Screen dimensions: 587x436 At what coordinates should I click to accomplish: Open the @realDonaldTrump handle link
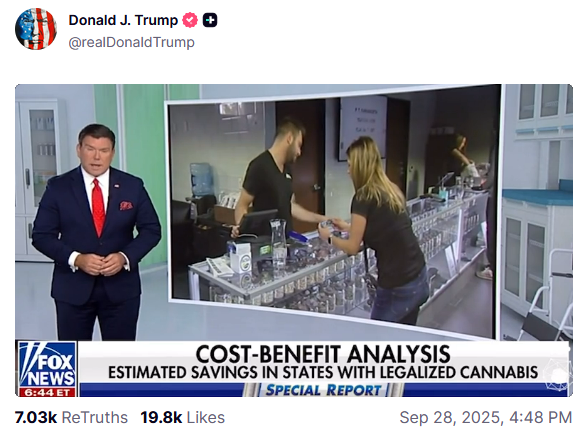pos(131,42)
